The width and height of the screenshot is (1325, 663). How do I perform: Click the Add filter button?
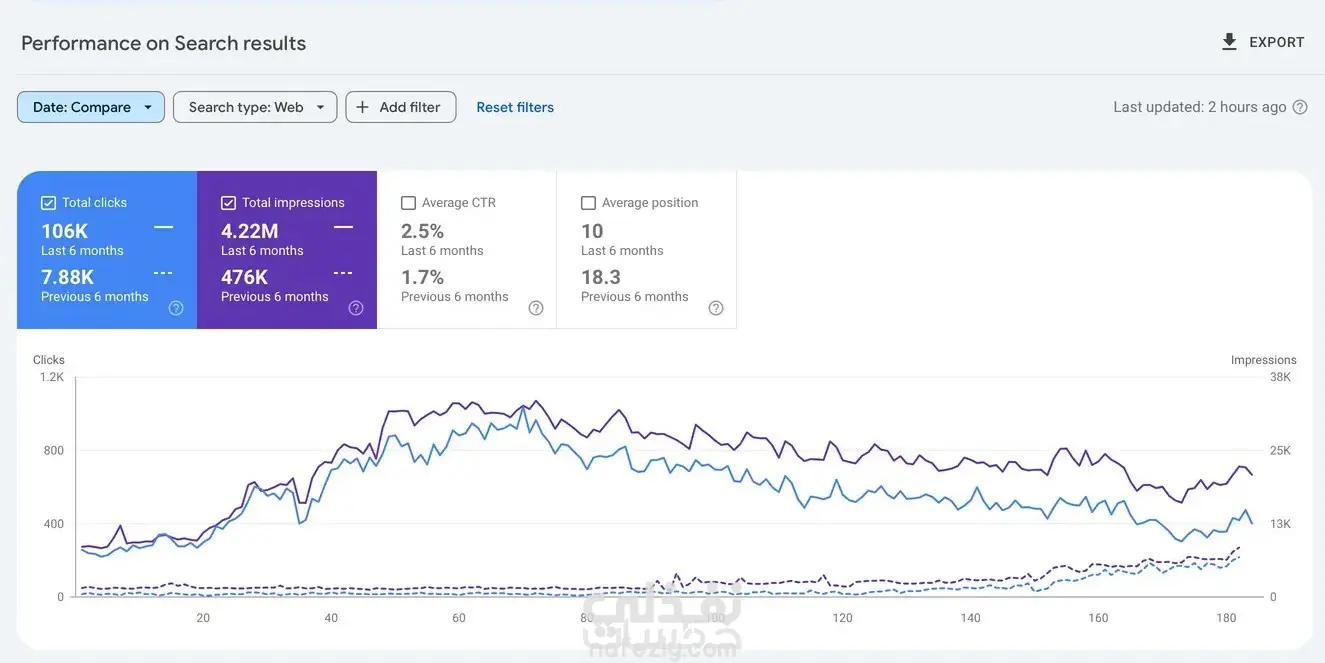coord(401,107)
